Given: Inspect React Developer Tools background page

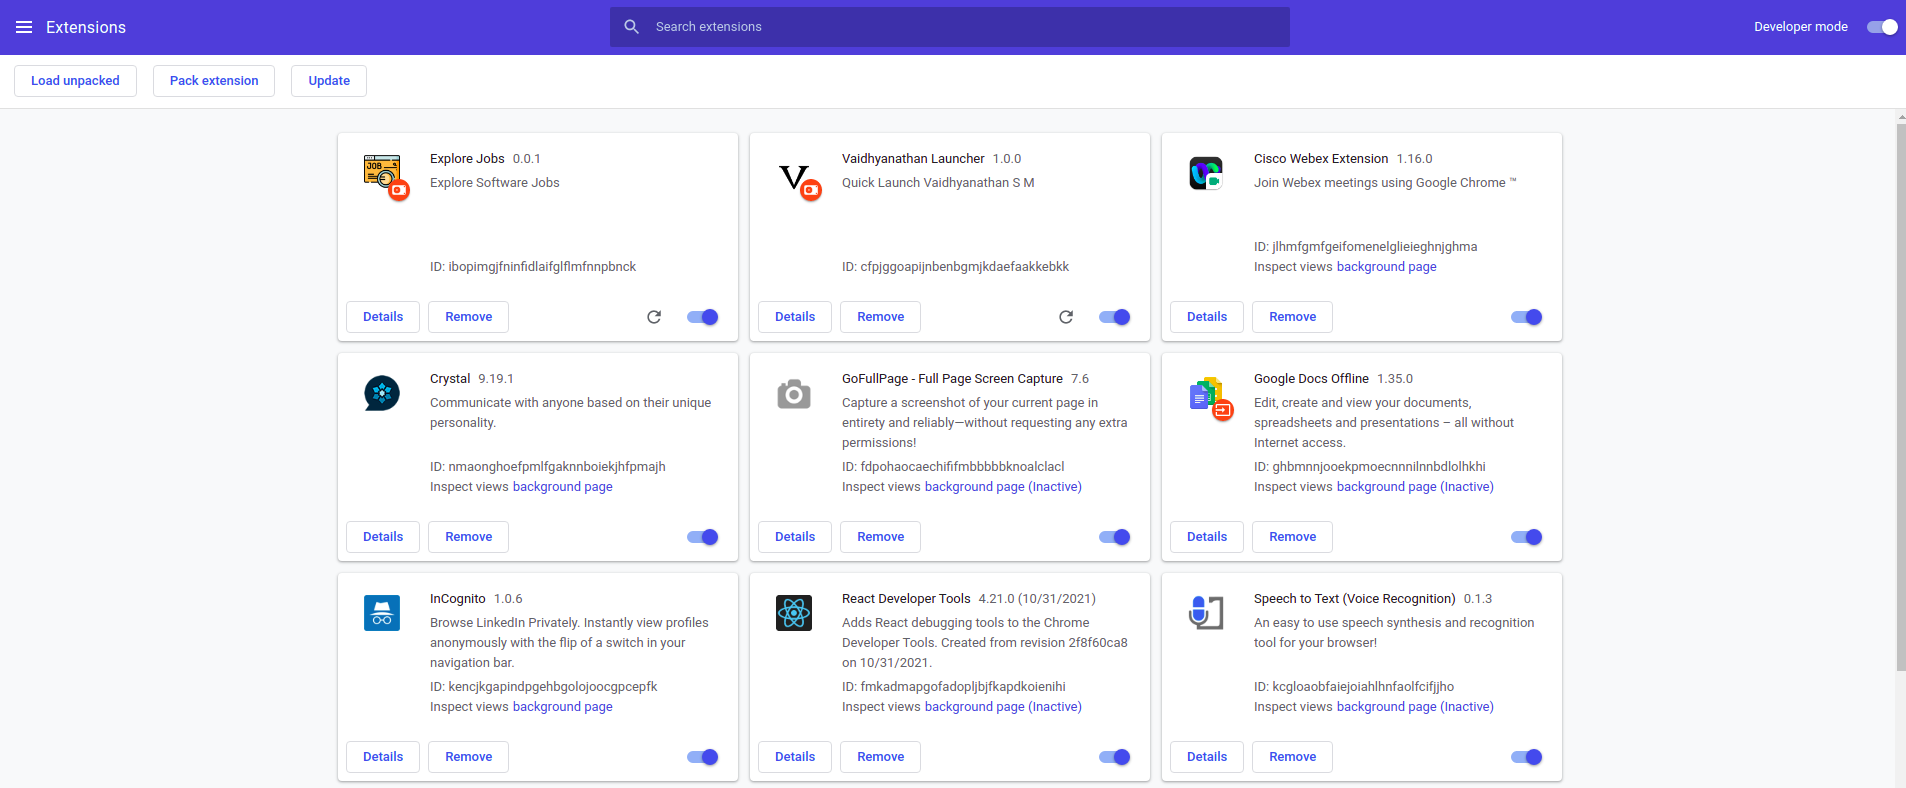Looking at the screenshot, I should click(1003, 707).
